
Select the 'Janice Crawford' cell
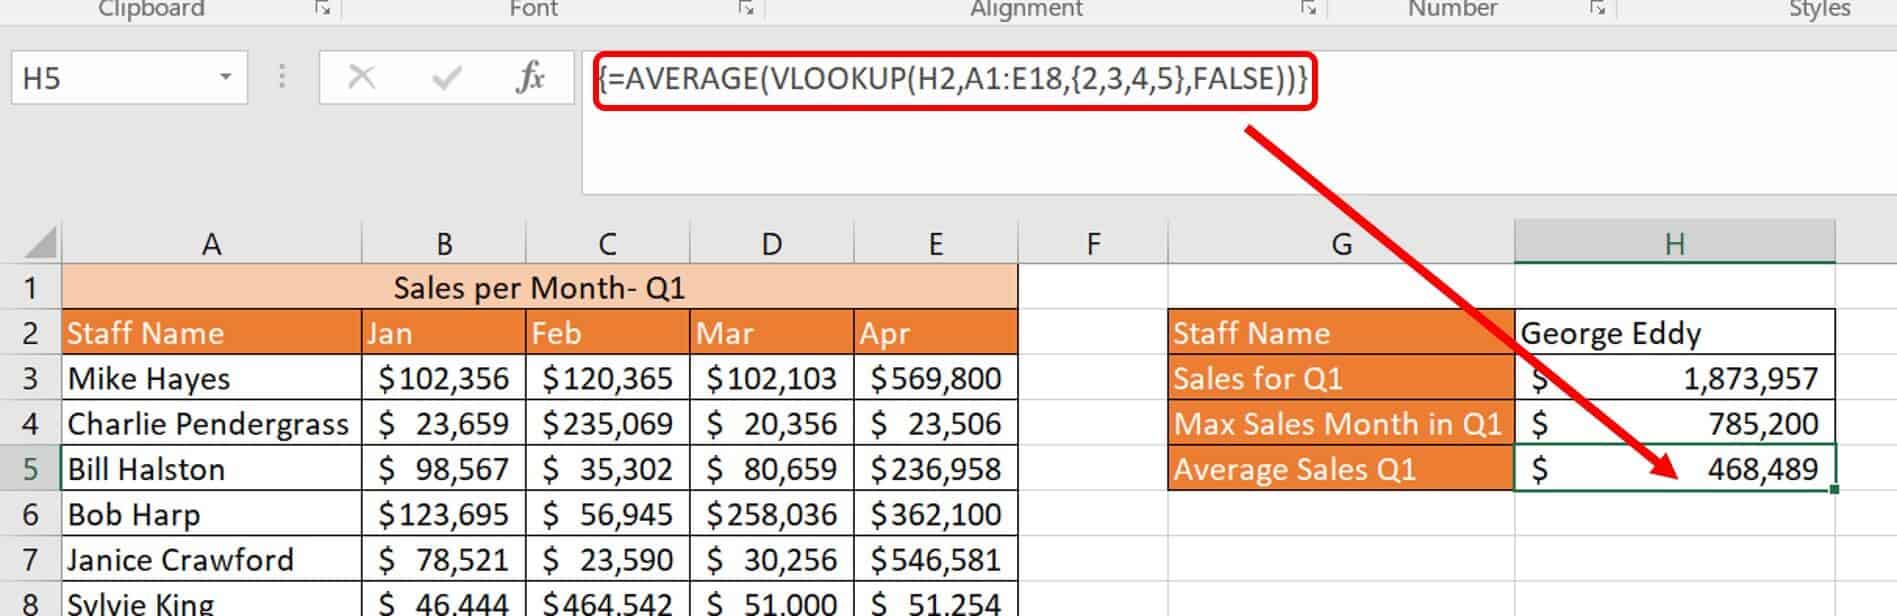(x=211, y=559)
